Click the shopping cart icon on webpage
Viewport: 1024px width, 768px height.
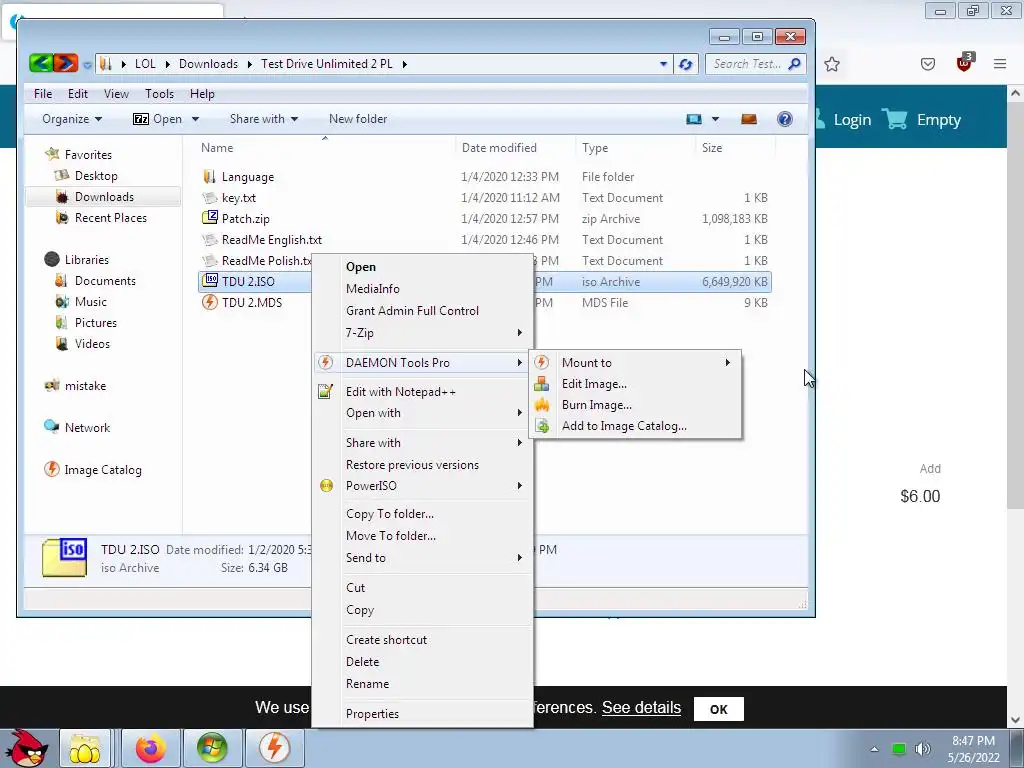(x=895, y=119)
